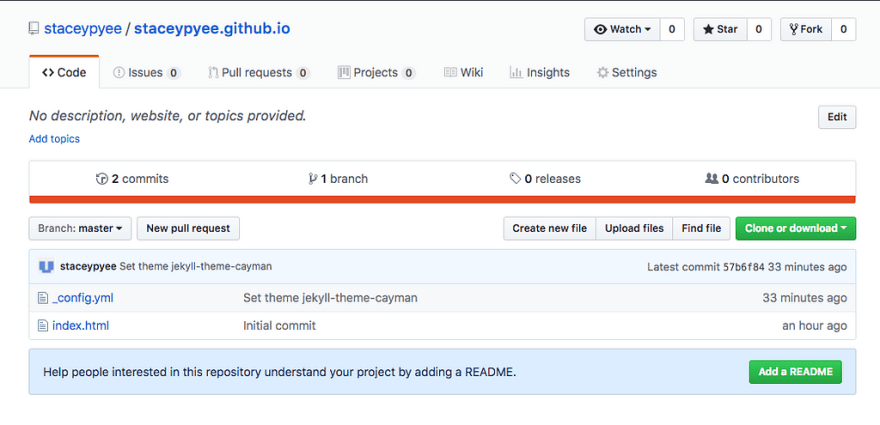880x425 pixels.
Task: Click Upload files
Action: click(634, 229)
